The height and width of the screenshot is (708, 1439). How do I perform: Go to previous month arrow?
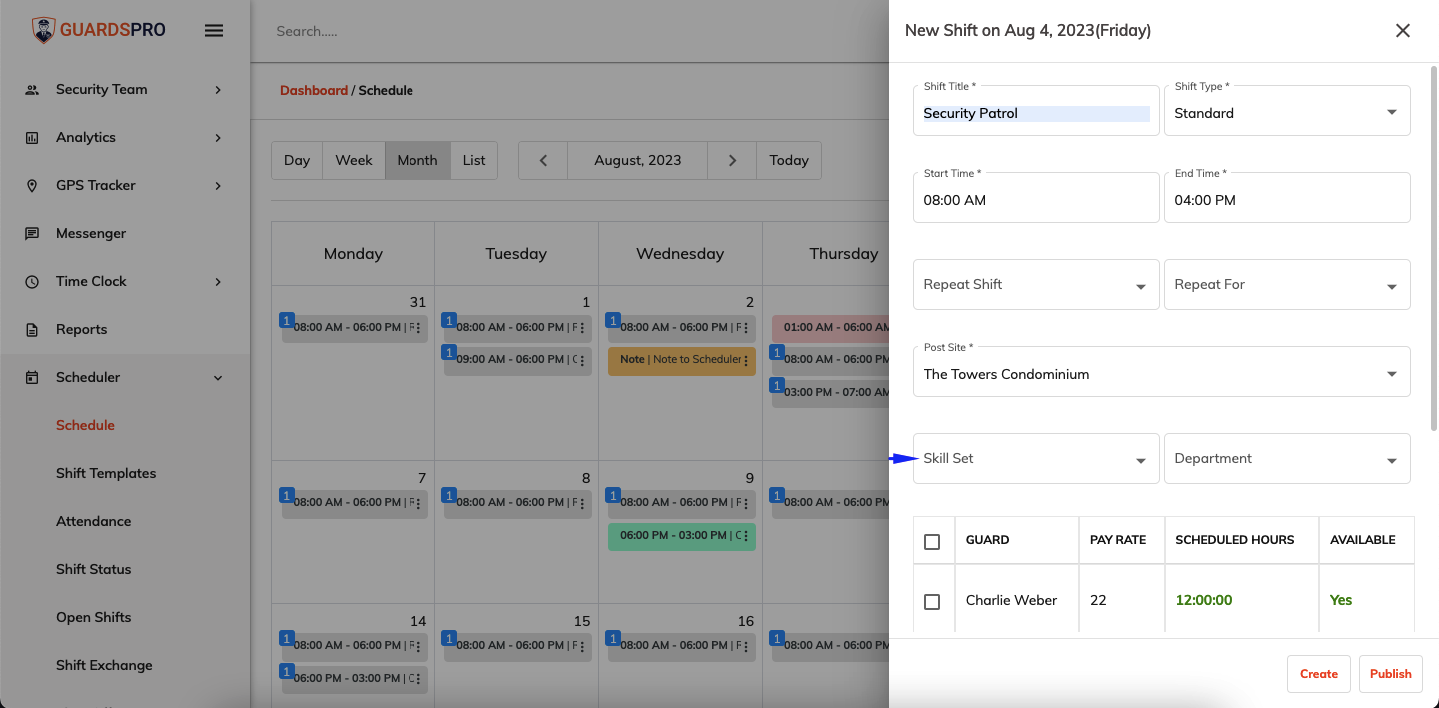543,160
